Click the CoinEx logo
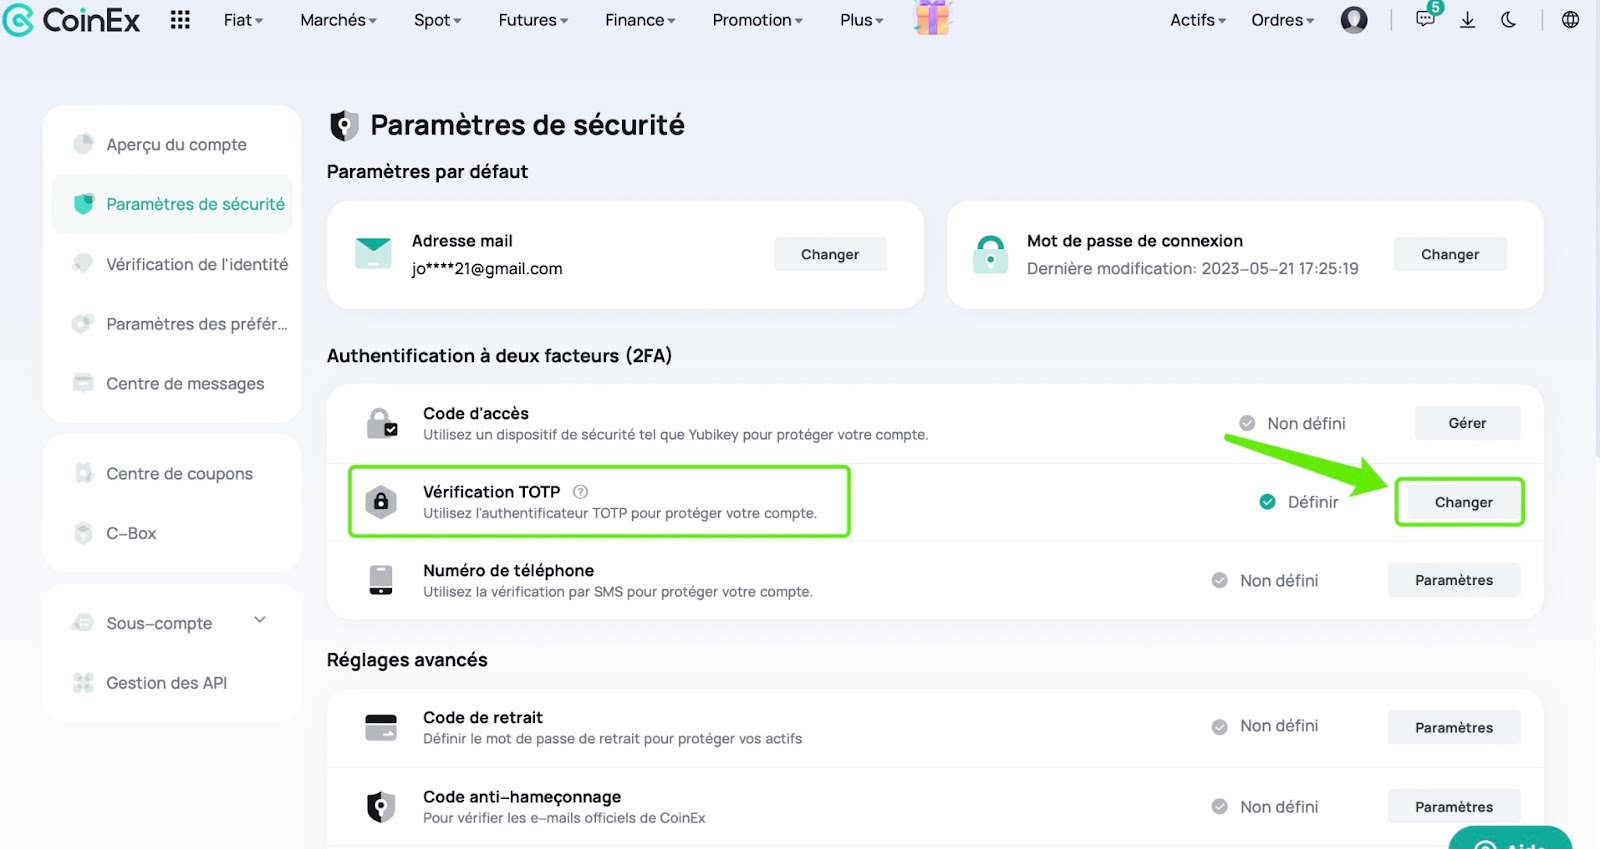The height and width of the screenshot is (849, 1600). [72, 20]
